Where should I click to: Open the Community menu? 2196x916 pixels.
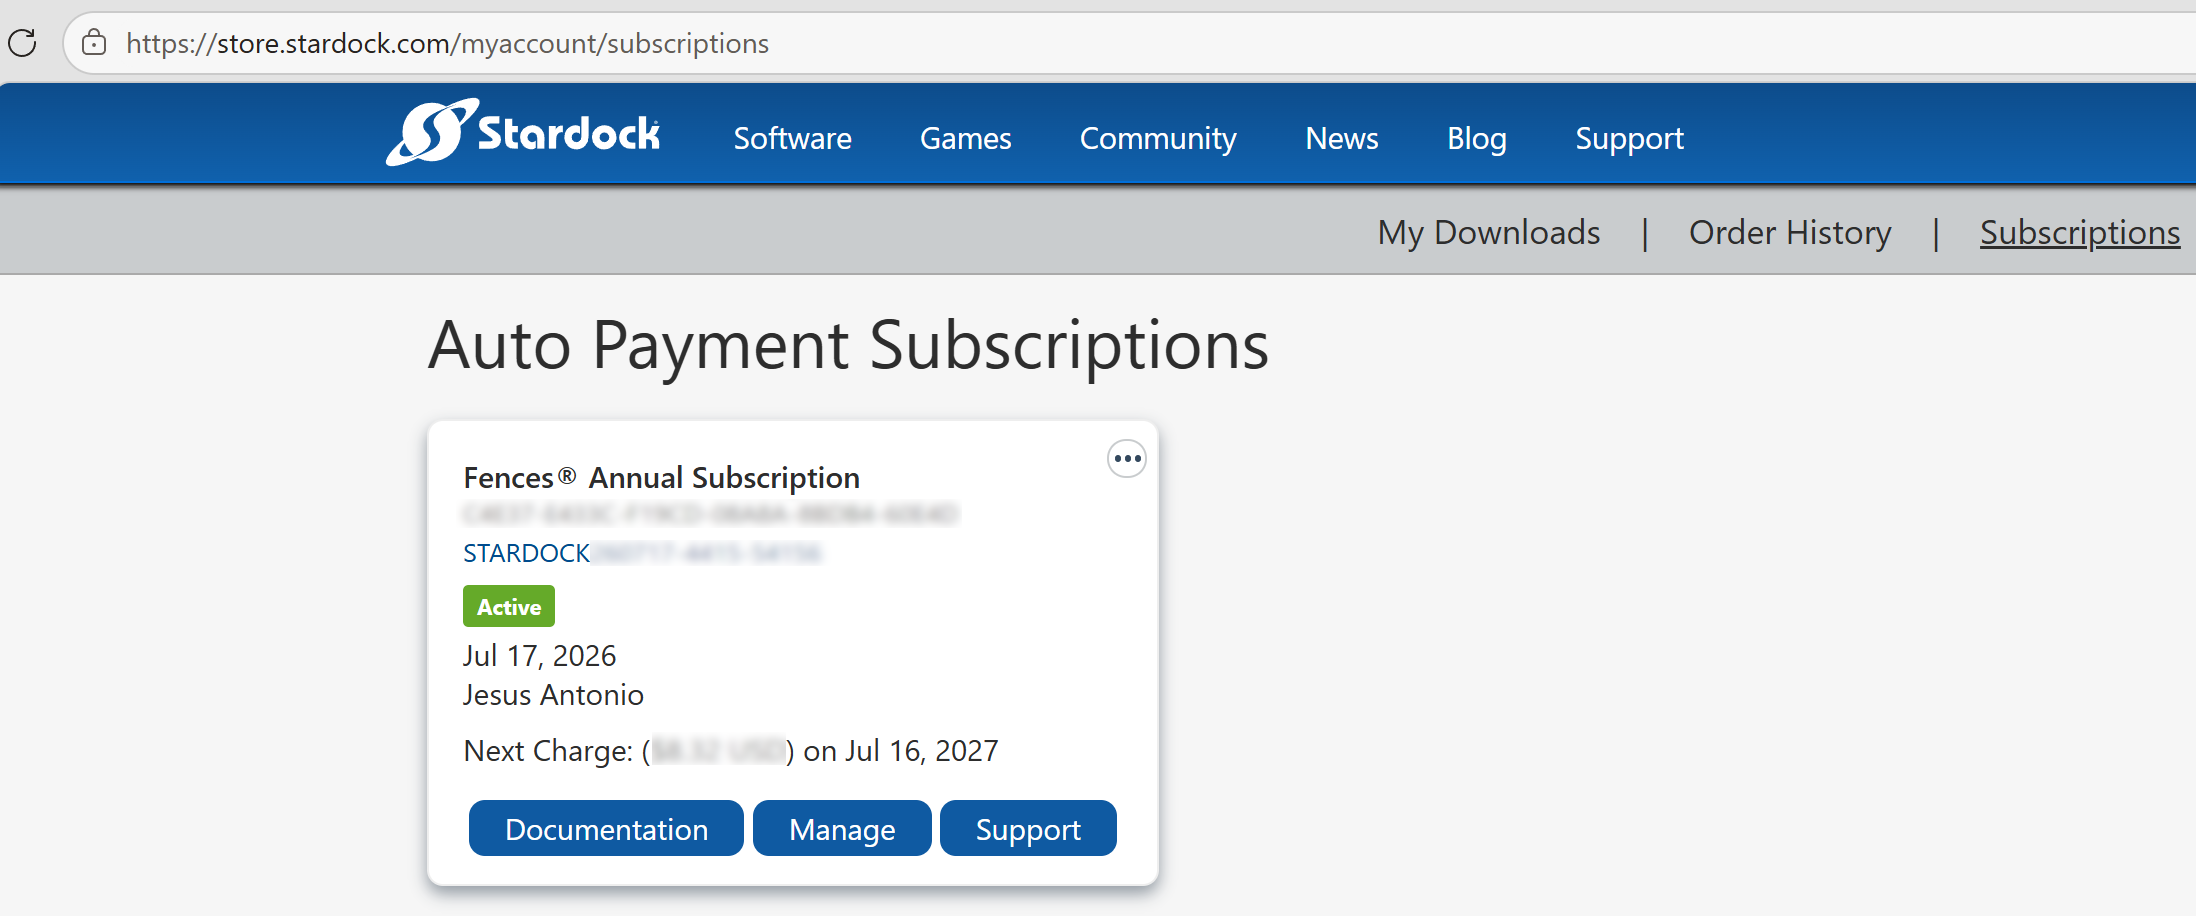(x=1158, y=138)
